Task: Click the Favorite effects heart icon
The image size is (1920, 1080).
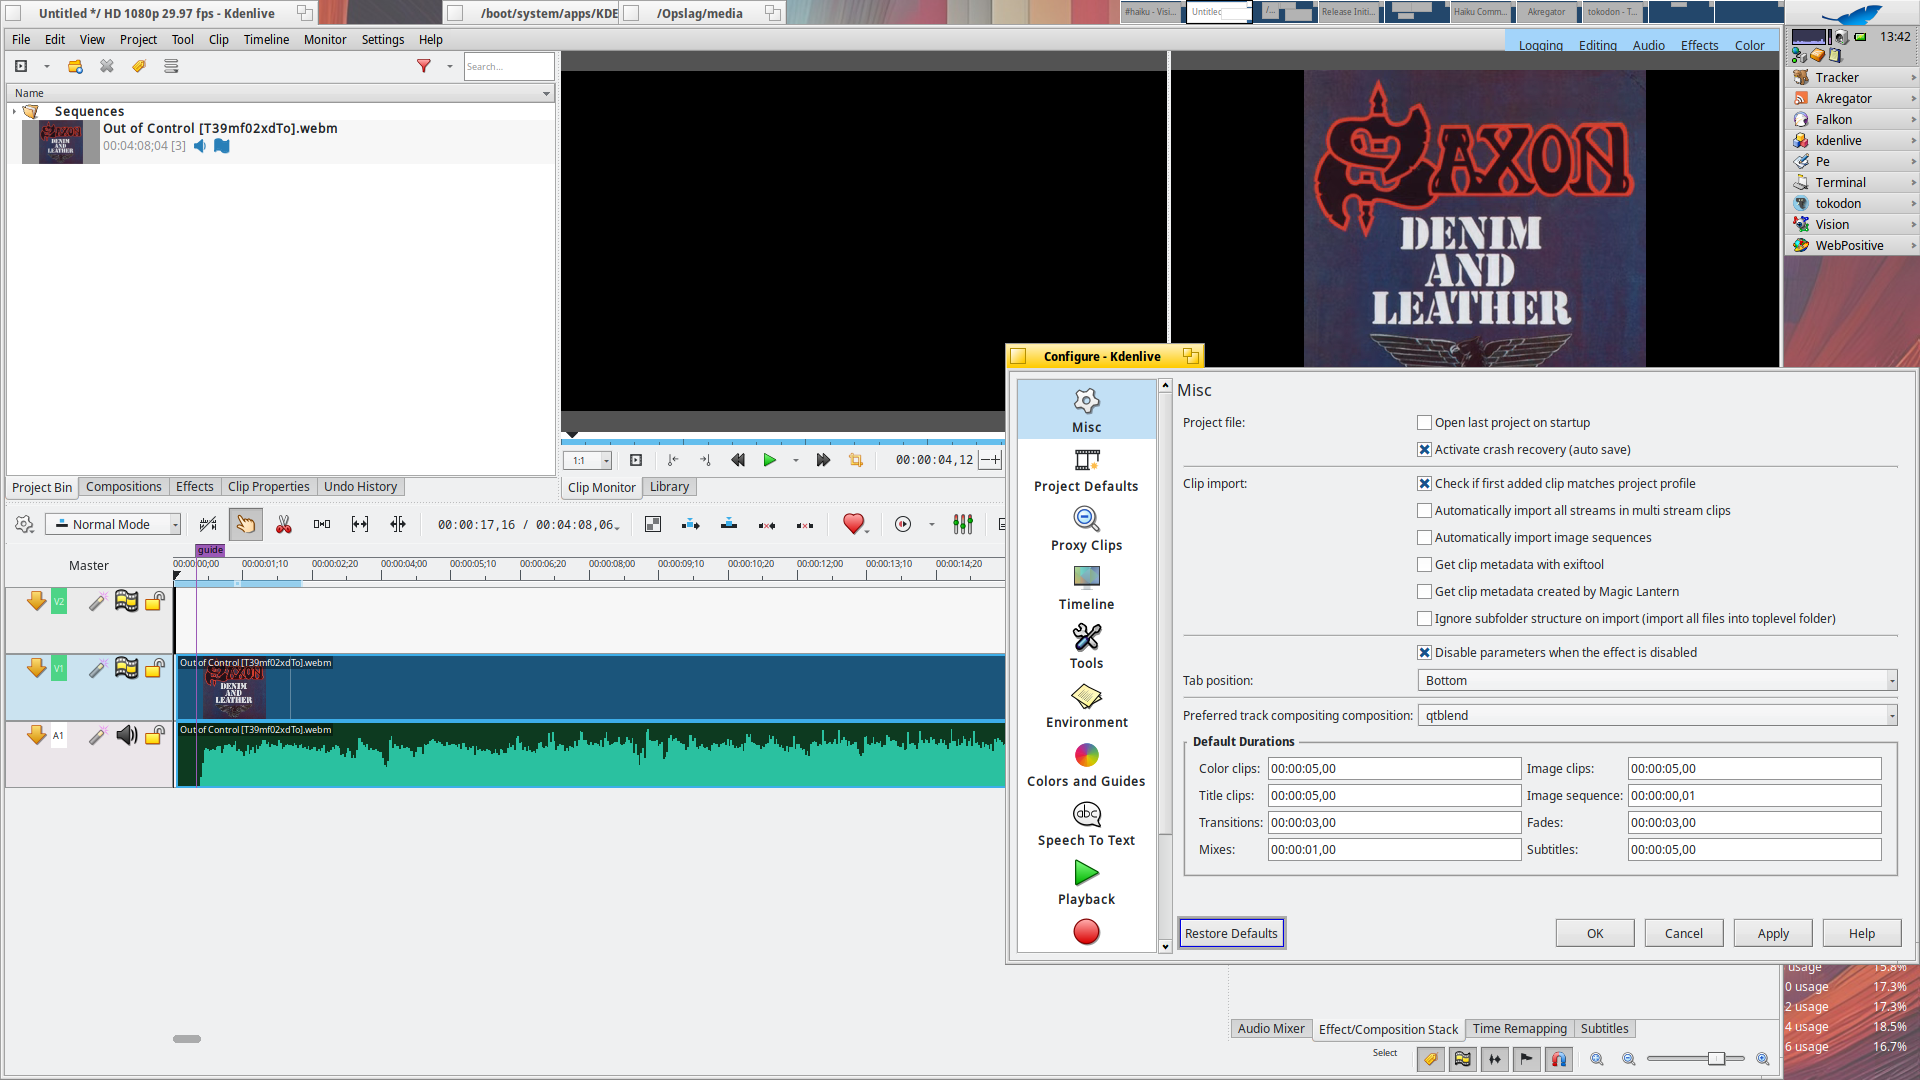Action: tap(853, 524)
